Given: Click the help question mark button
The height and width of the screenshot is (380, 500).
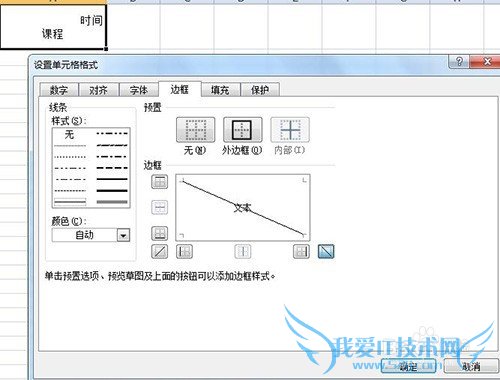Looking at the screenshot, I should 459,62.
